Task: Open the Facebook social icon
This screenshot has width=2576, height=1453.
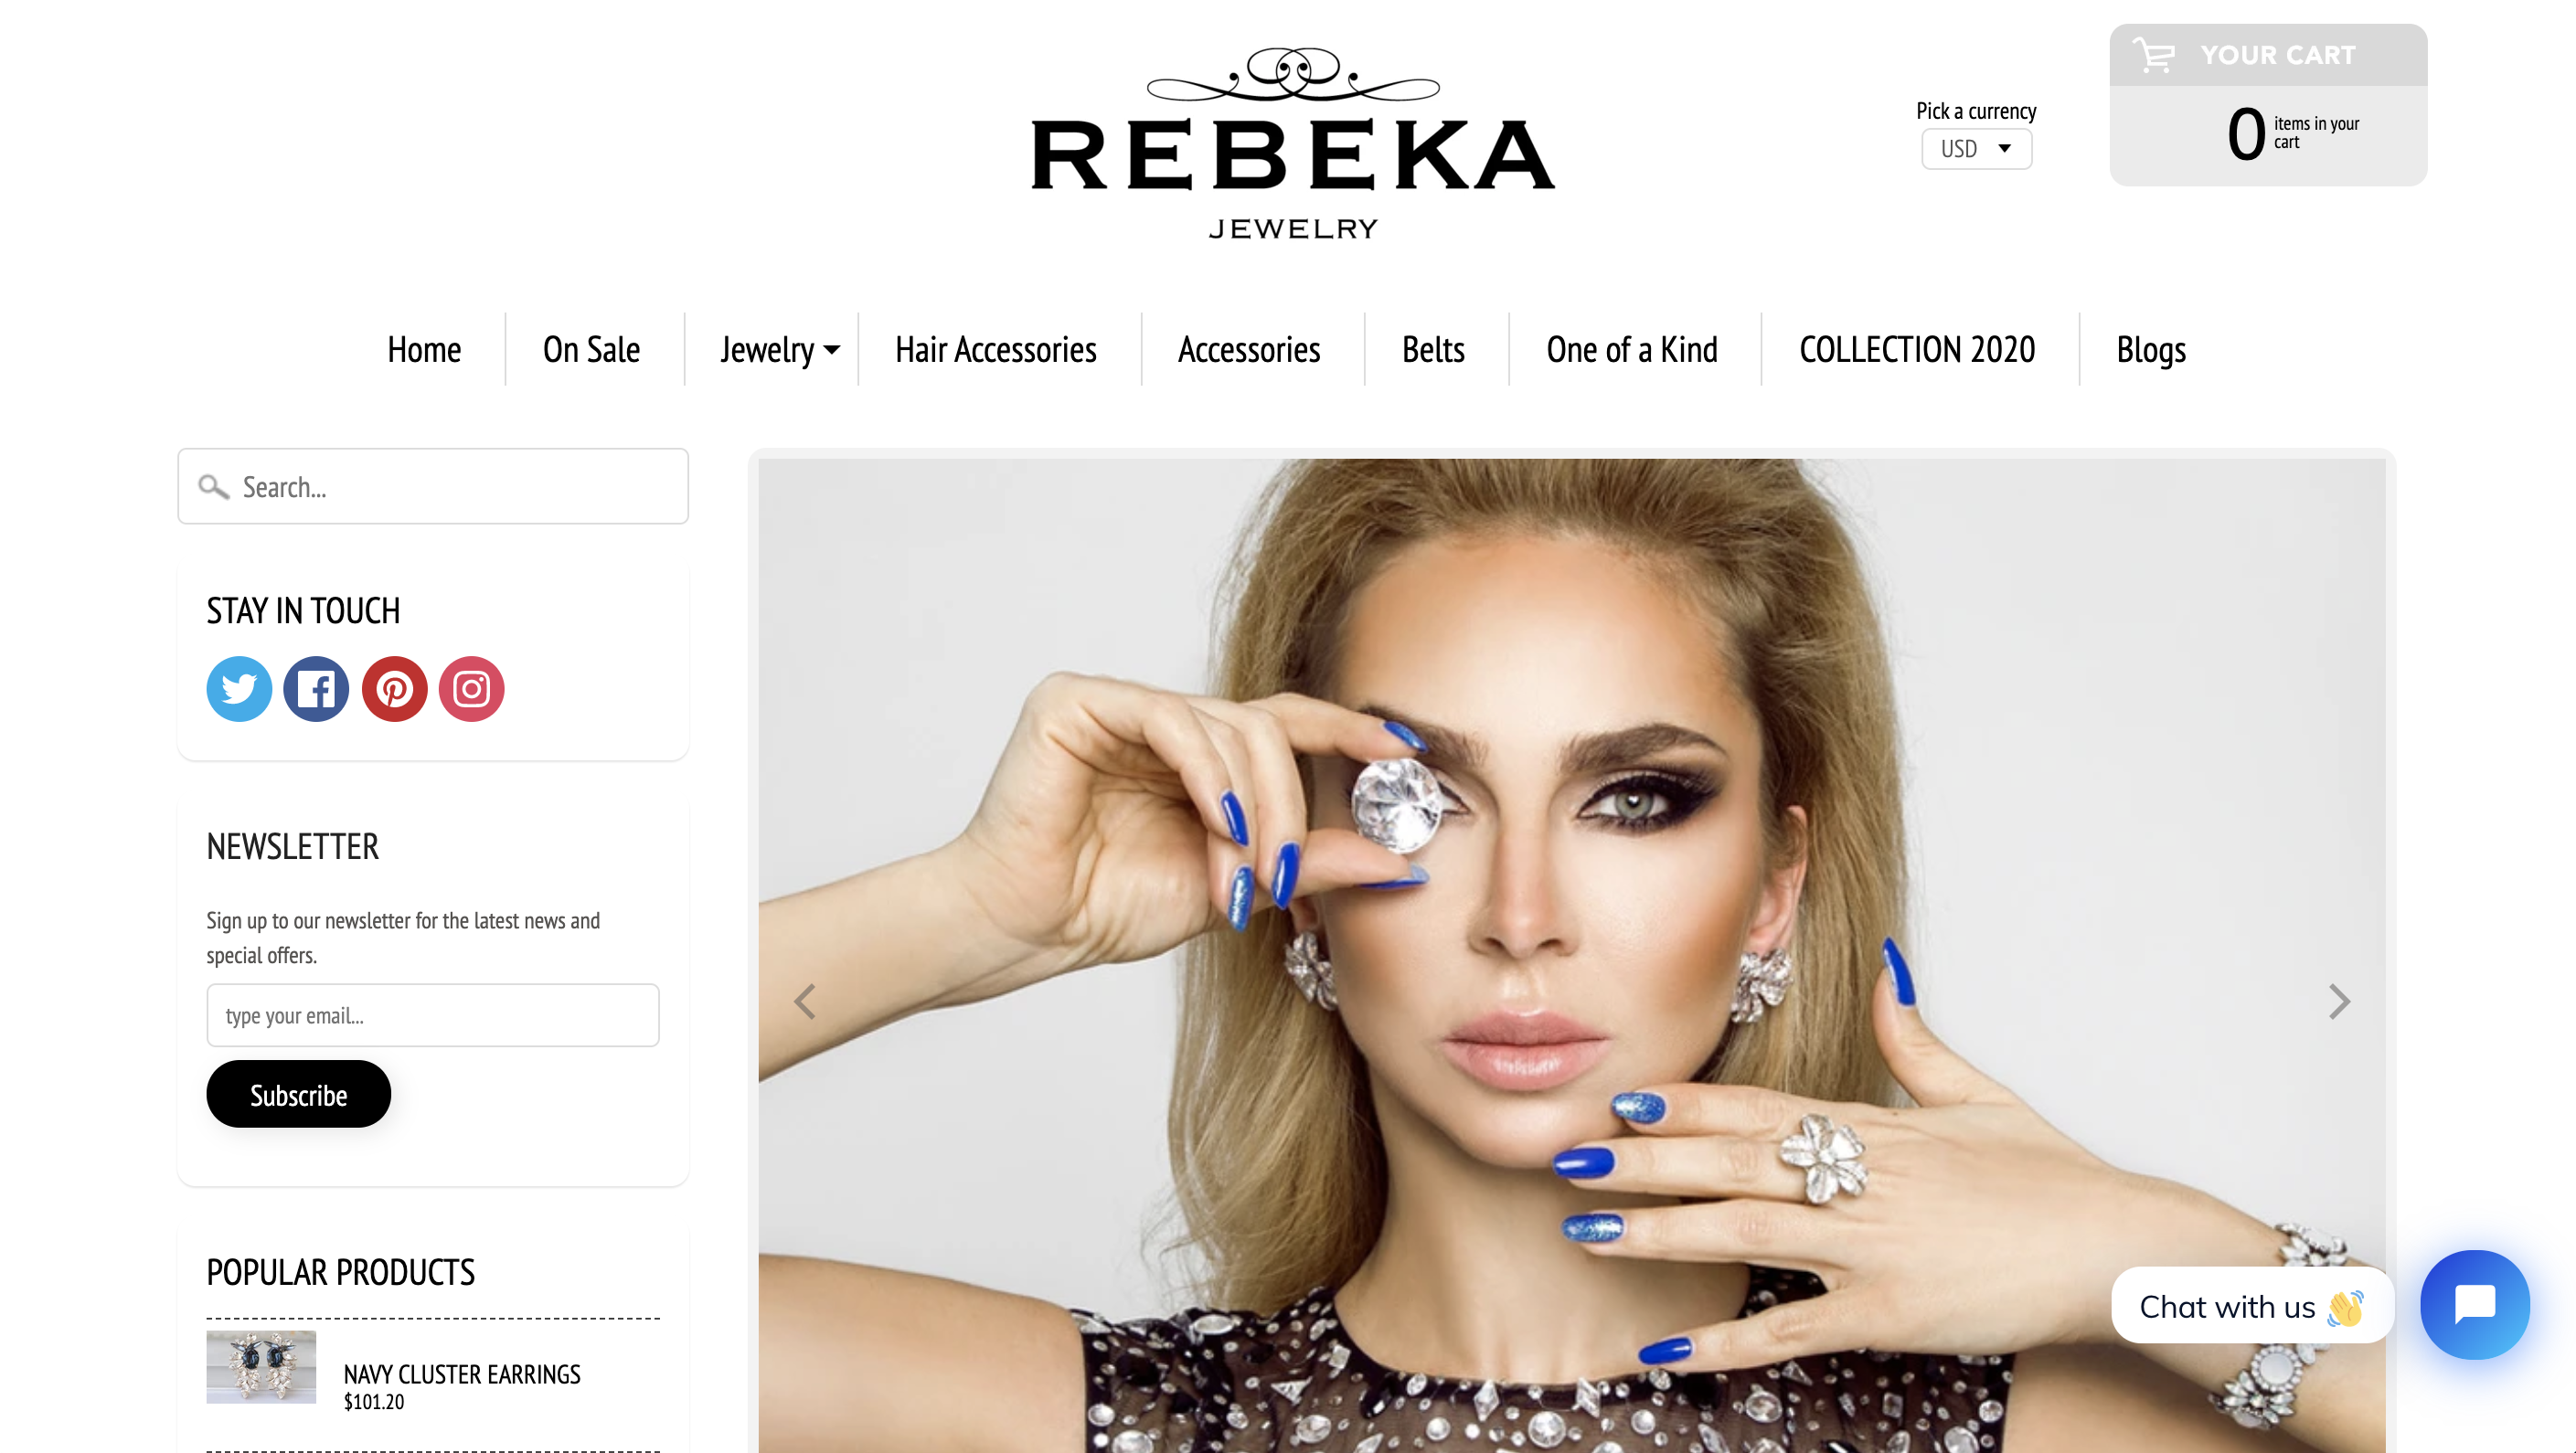Action: 316,689
